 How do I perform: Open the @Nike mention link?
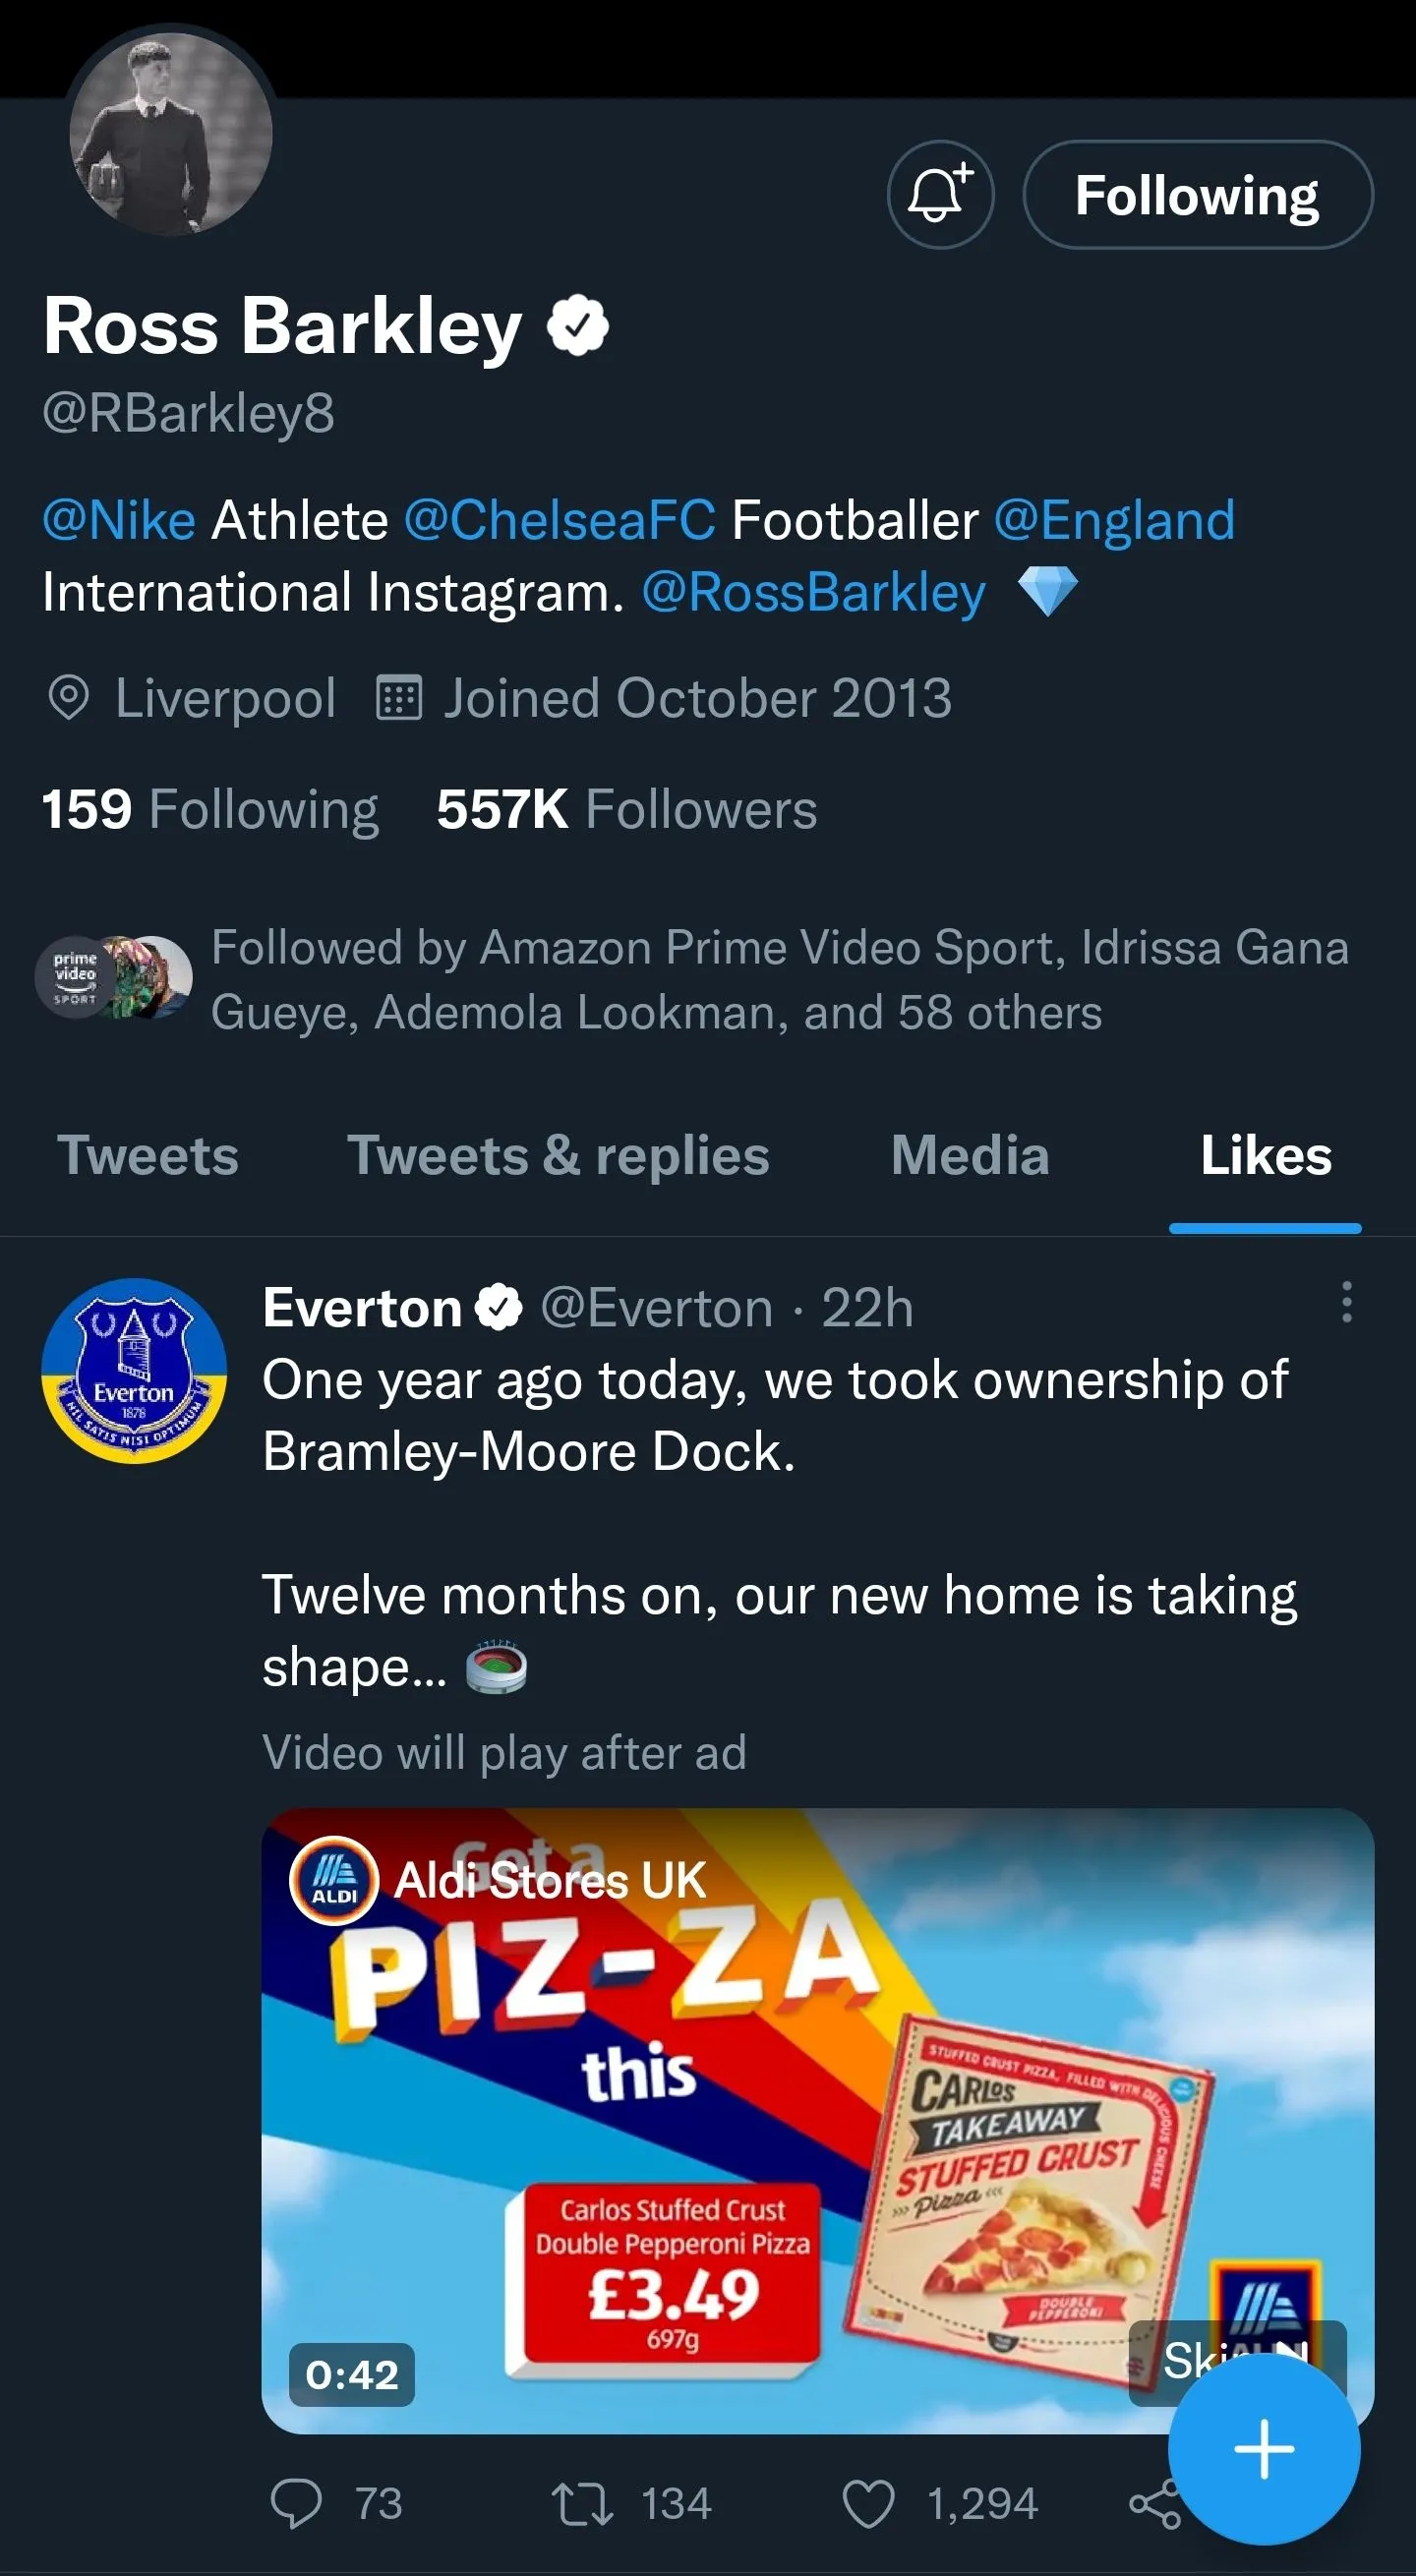pos(119,521)
